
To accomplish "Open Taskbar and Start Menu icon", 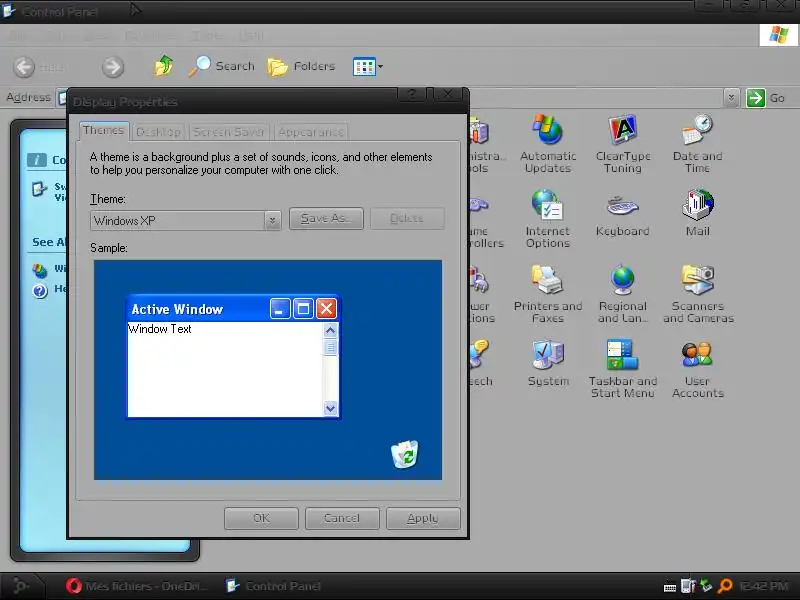I will 622,355.
